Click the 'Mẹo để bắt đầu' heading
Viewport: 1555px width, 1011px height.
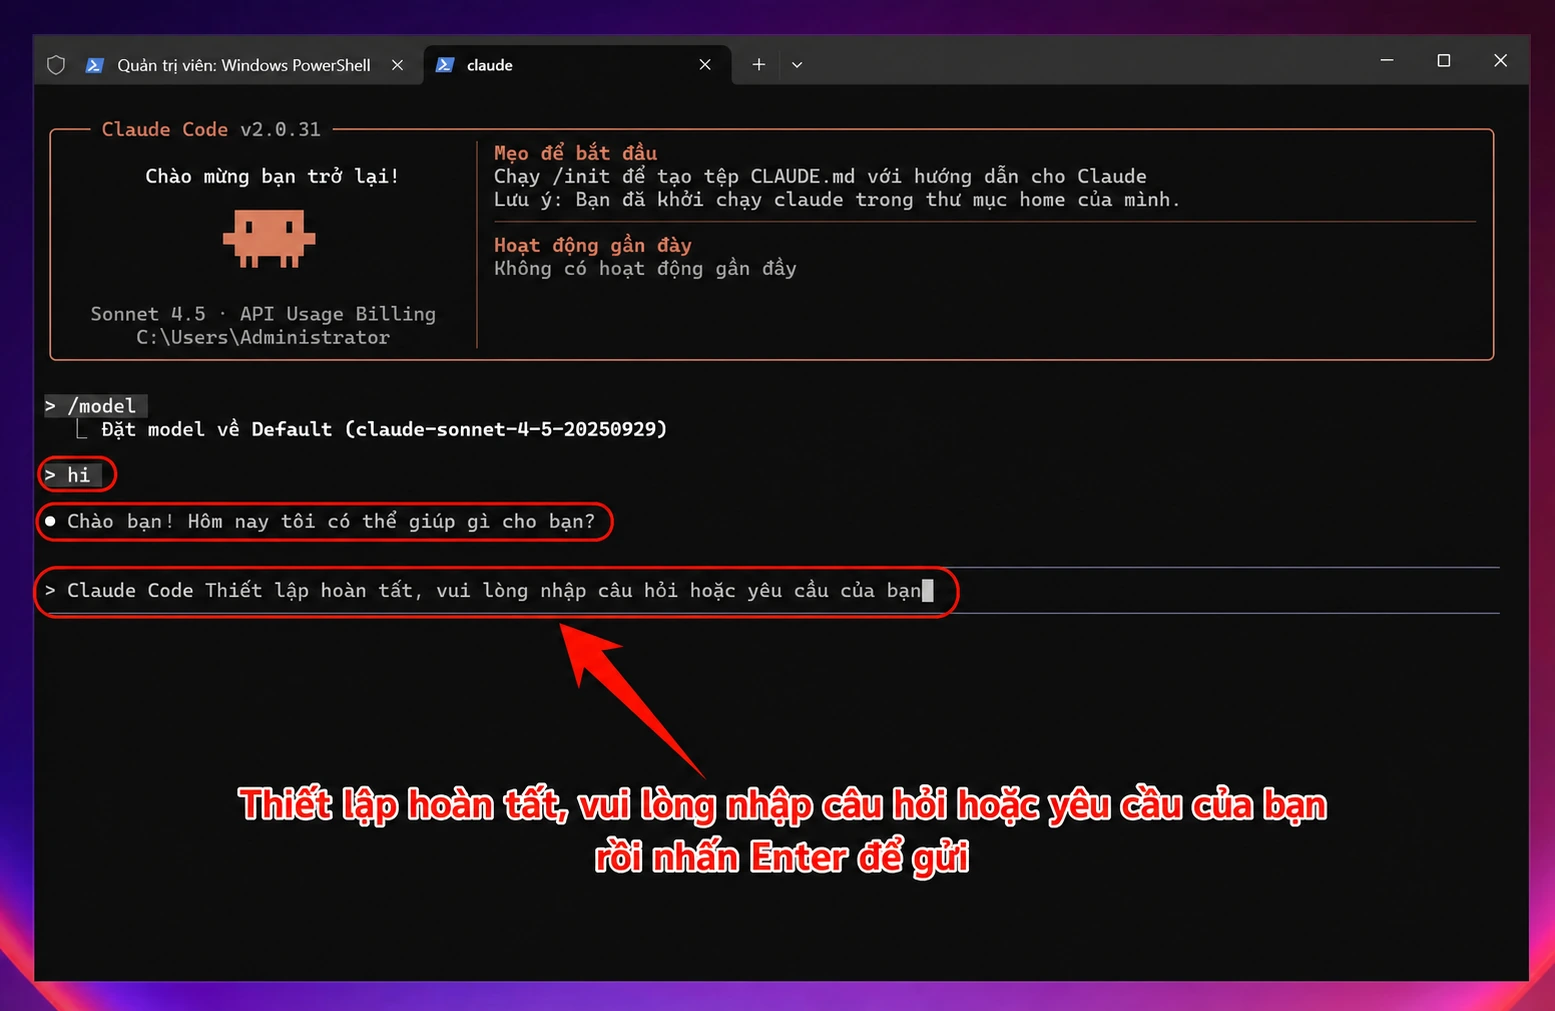point(575,153)
